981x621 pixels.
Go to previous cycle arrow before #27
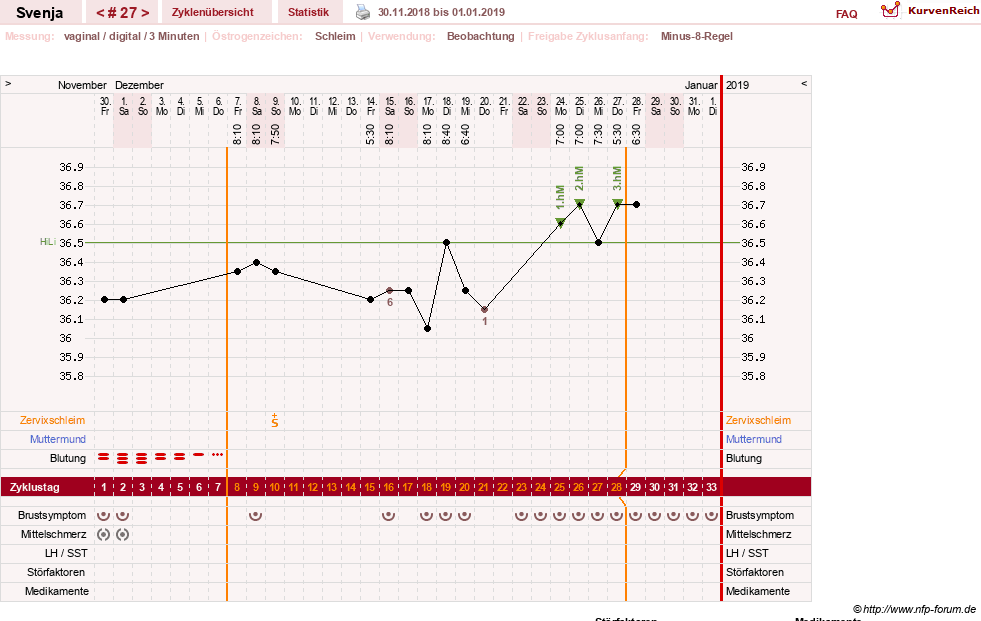[x=100, y=13]
